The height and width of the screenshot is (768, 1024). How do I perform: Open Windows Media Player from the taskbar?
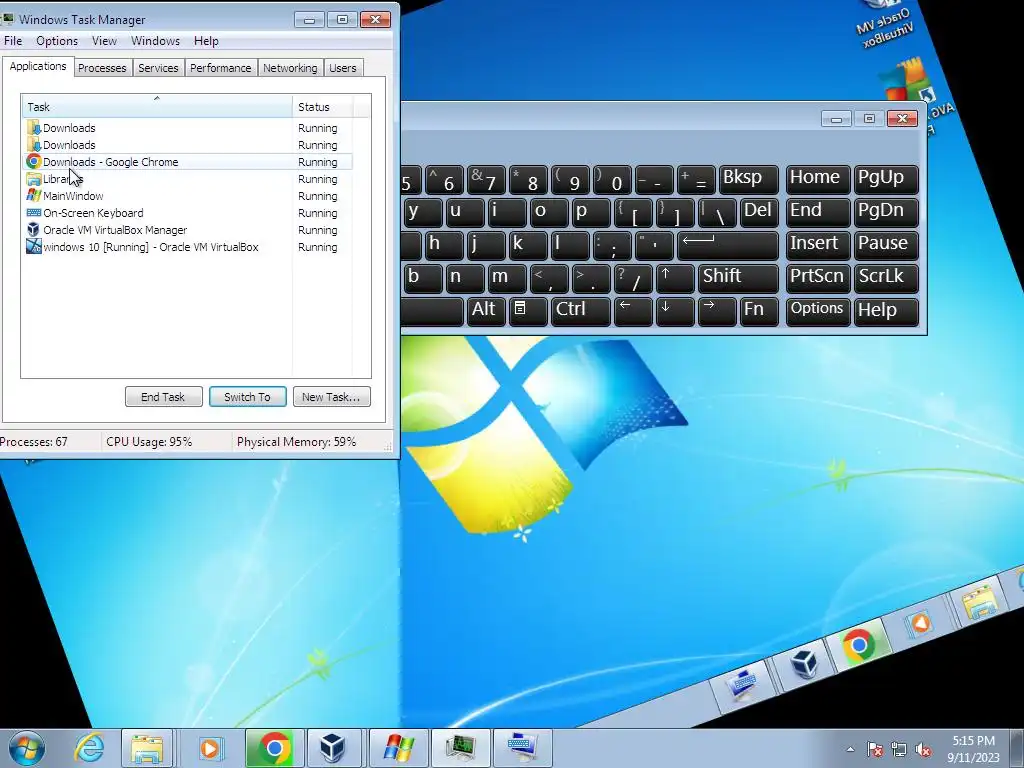(x=210, y=748)
